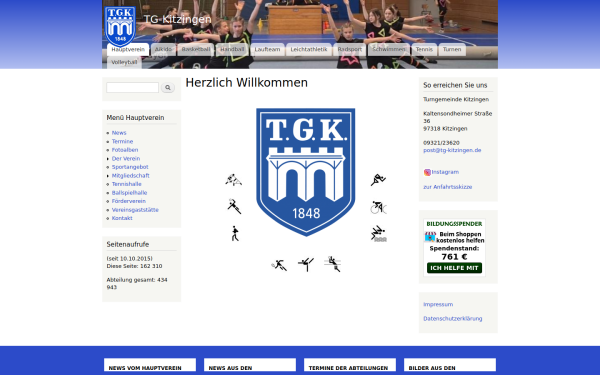Open the Instagram text link

[445, 172]
